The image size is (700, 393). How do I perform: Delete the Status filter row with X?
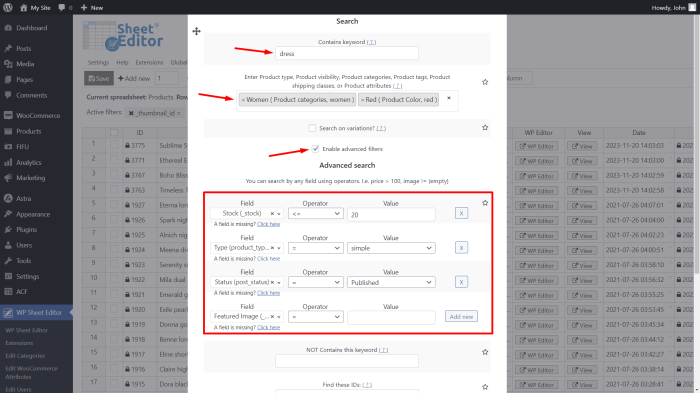coord(461,282)
